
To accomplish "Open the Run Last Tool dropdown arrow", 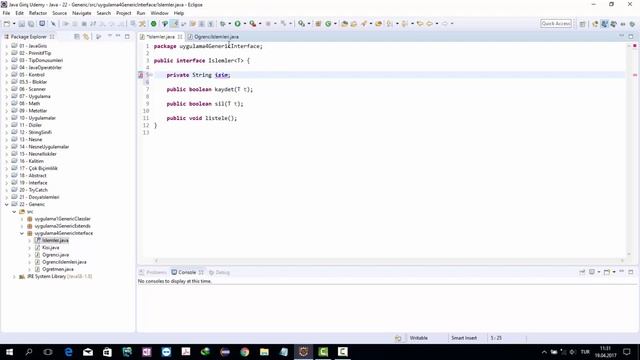I will (260, 24).
